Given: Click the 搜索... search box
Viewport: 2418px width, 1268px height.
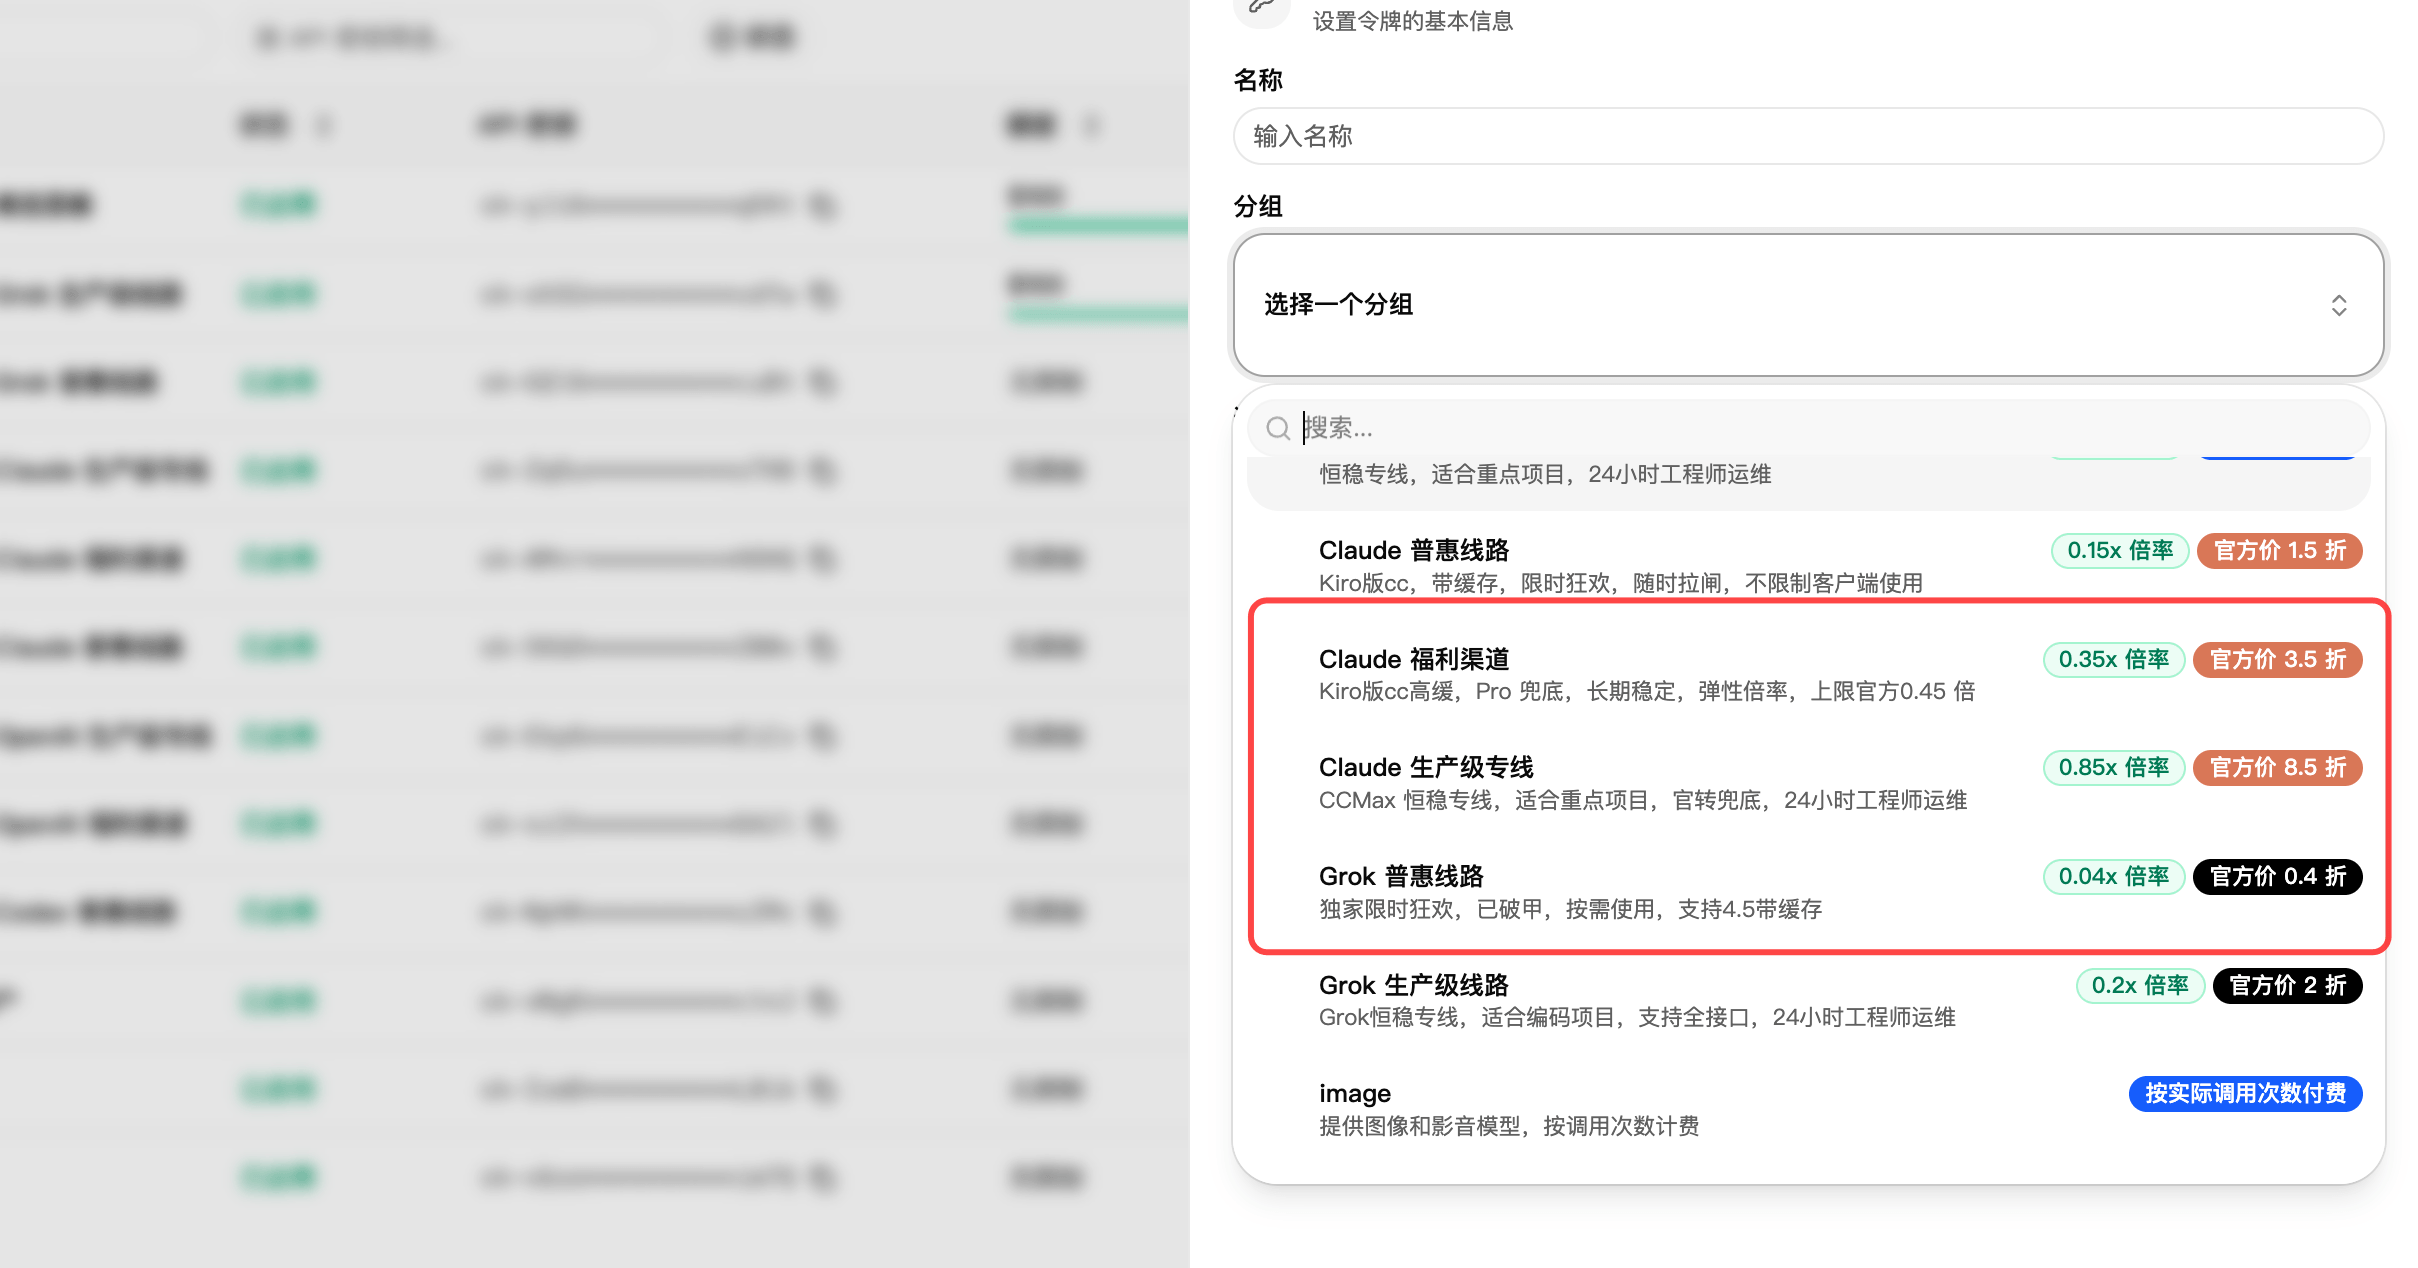Looking at the screenshot, I should coord(1808,428).
